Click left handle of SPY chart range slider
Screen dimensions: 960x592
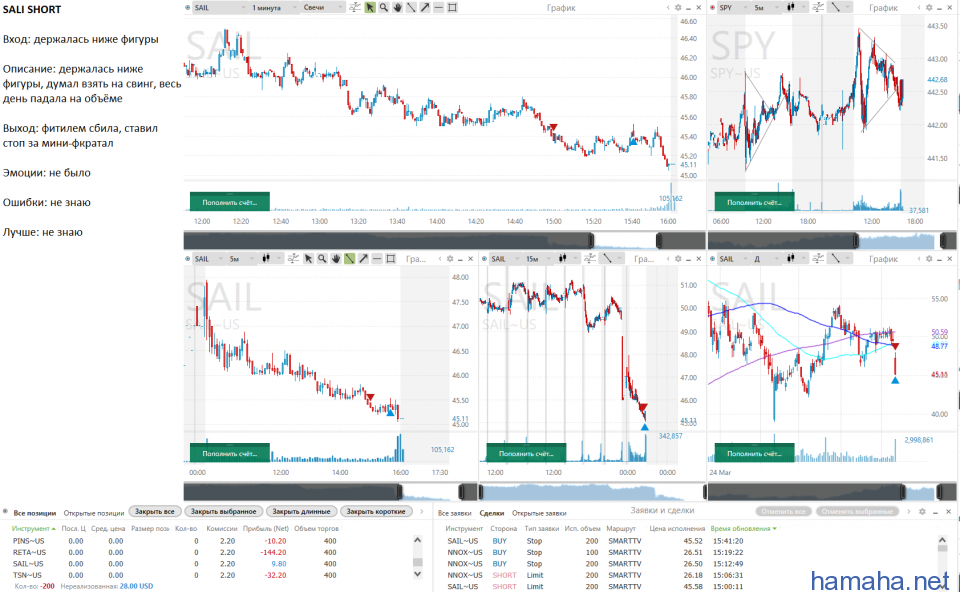(x=856, y=241)
